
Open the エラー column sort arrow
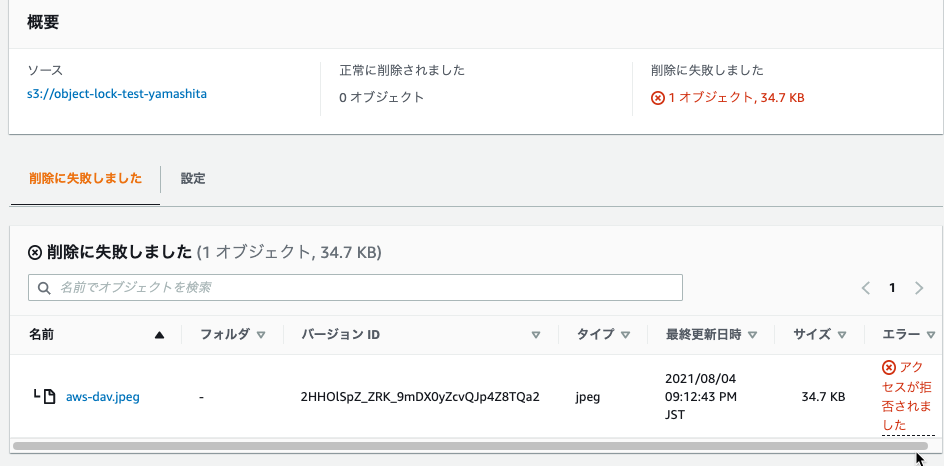click(931, 335)
